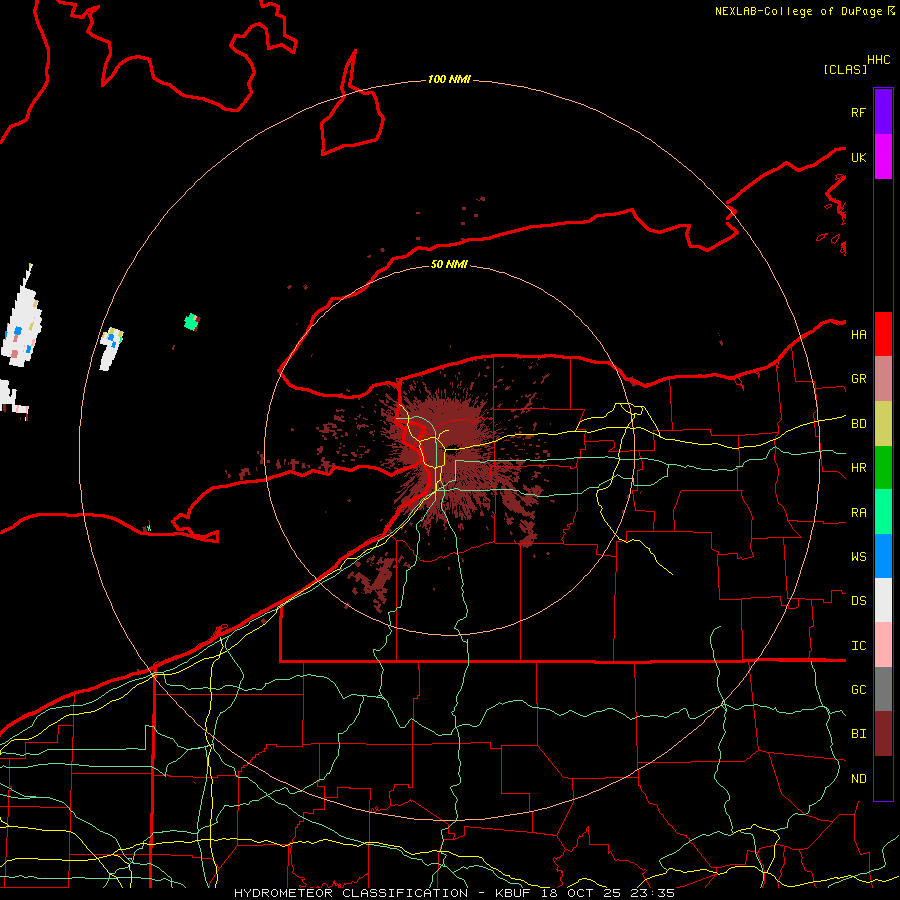
Task: Click the BI brown legend swatch
Action: tap(883, 734)
